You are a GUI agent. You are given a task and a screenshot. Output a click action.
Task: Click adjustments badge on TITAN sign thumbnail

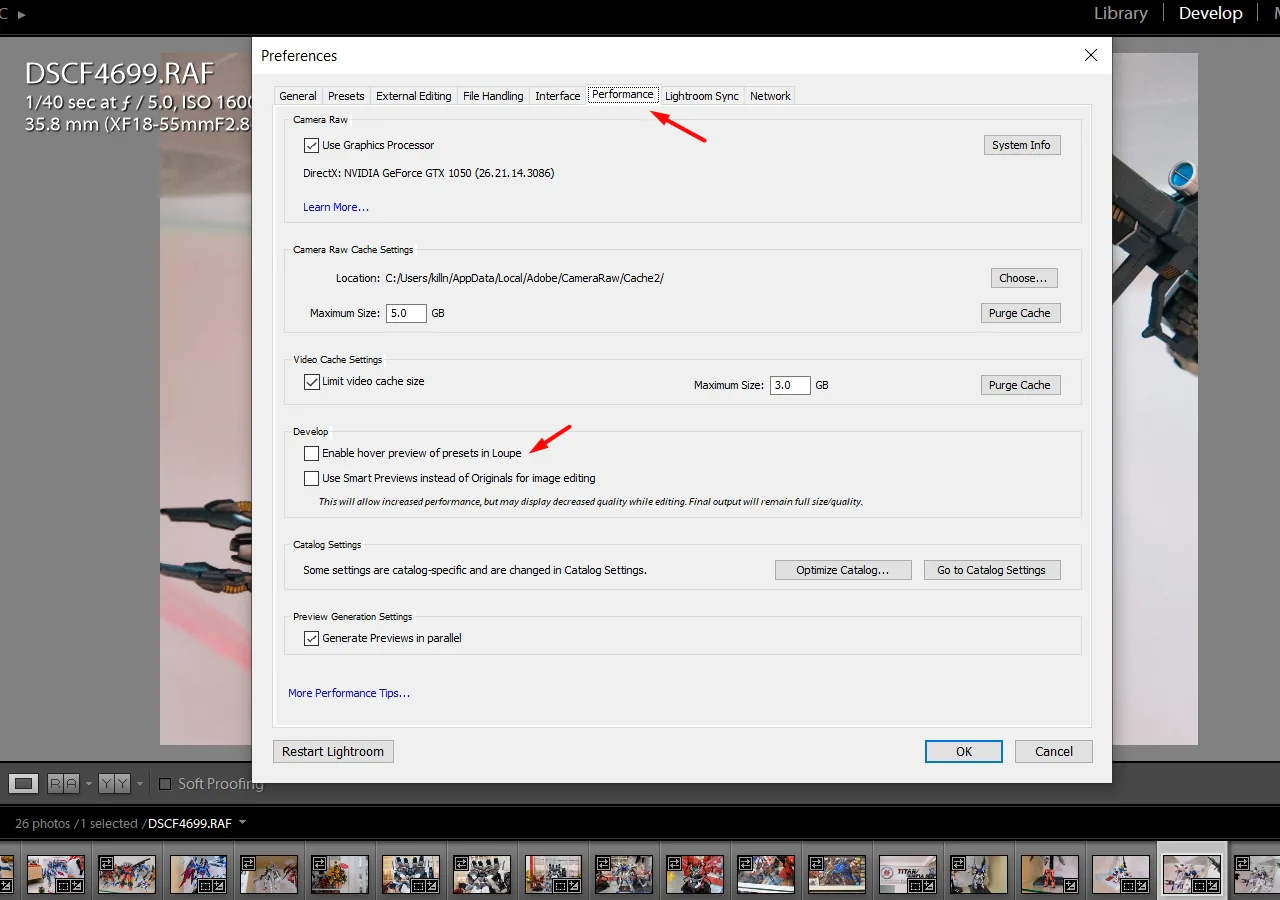click(x=929, y=885)
